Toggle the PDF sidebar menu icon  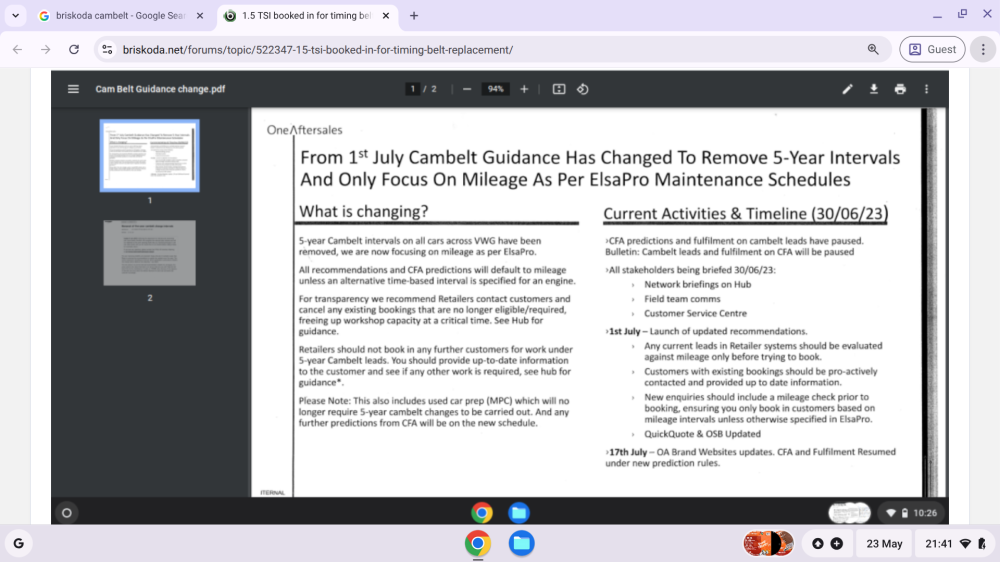pyautogui.click(x=73, y=89)
